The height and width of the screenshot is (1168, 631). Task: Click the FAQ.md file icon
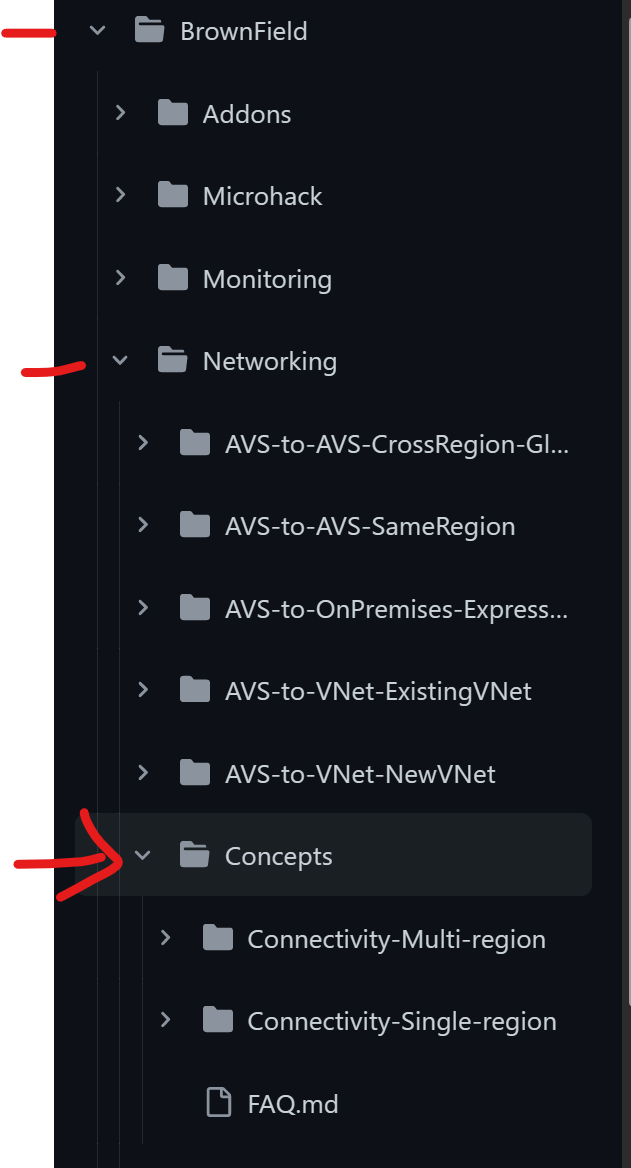[217, 1103]
